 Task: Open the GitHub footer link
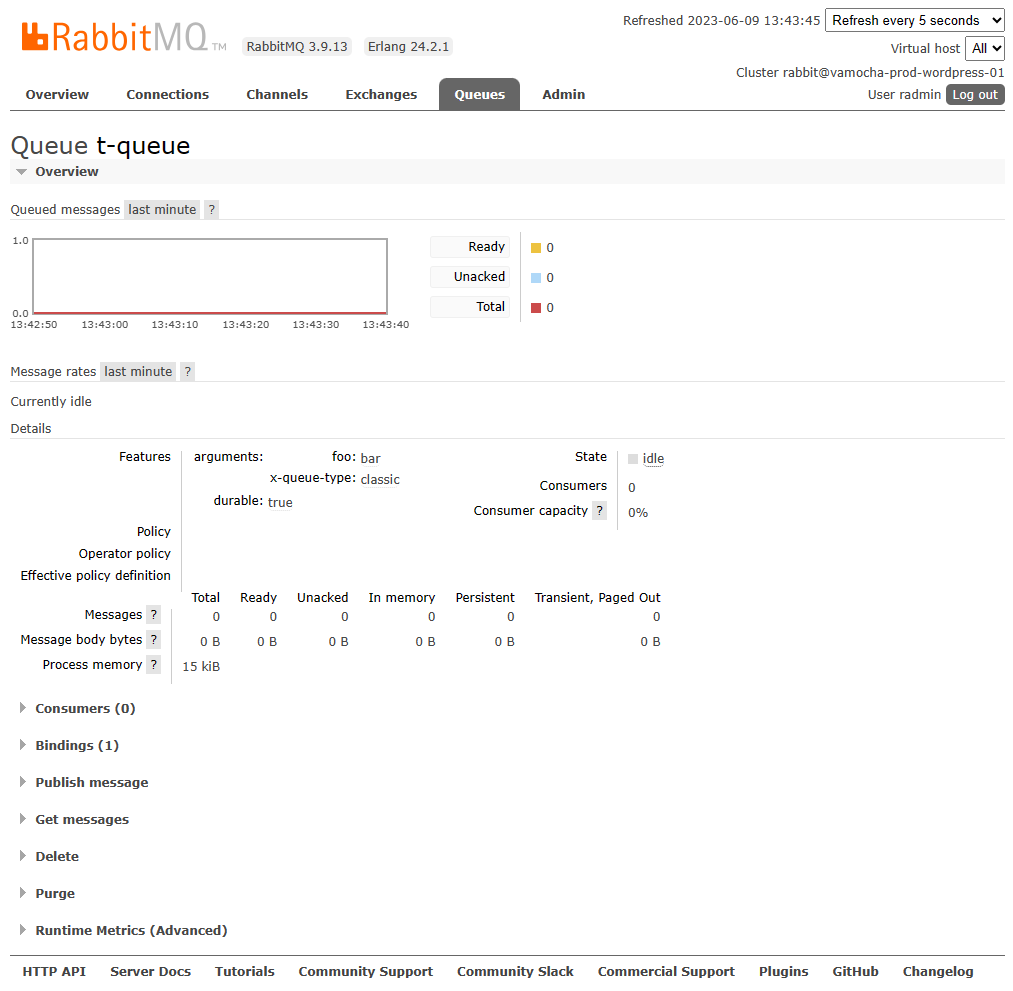(855, 971)
